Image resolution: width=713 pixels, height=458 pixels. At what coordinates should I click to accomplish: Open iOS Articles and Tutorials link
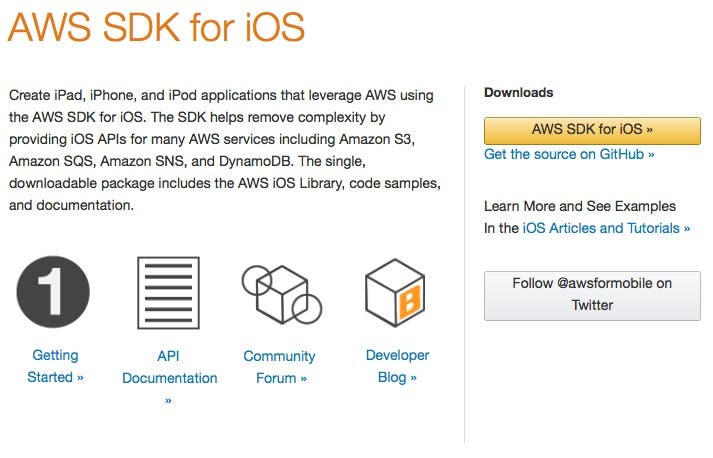pos(606,228)
